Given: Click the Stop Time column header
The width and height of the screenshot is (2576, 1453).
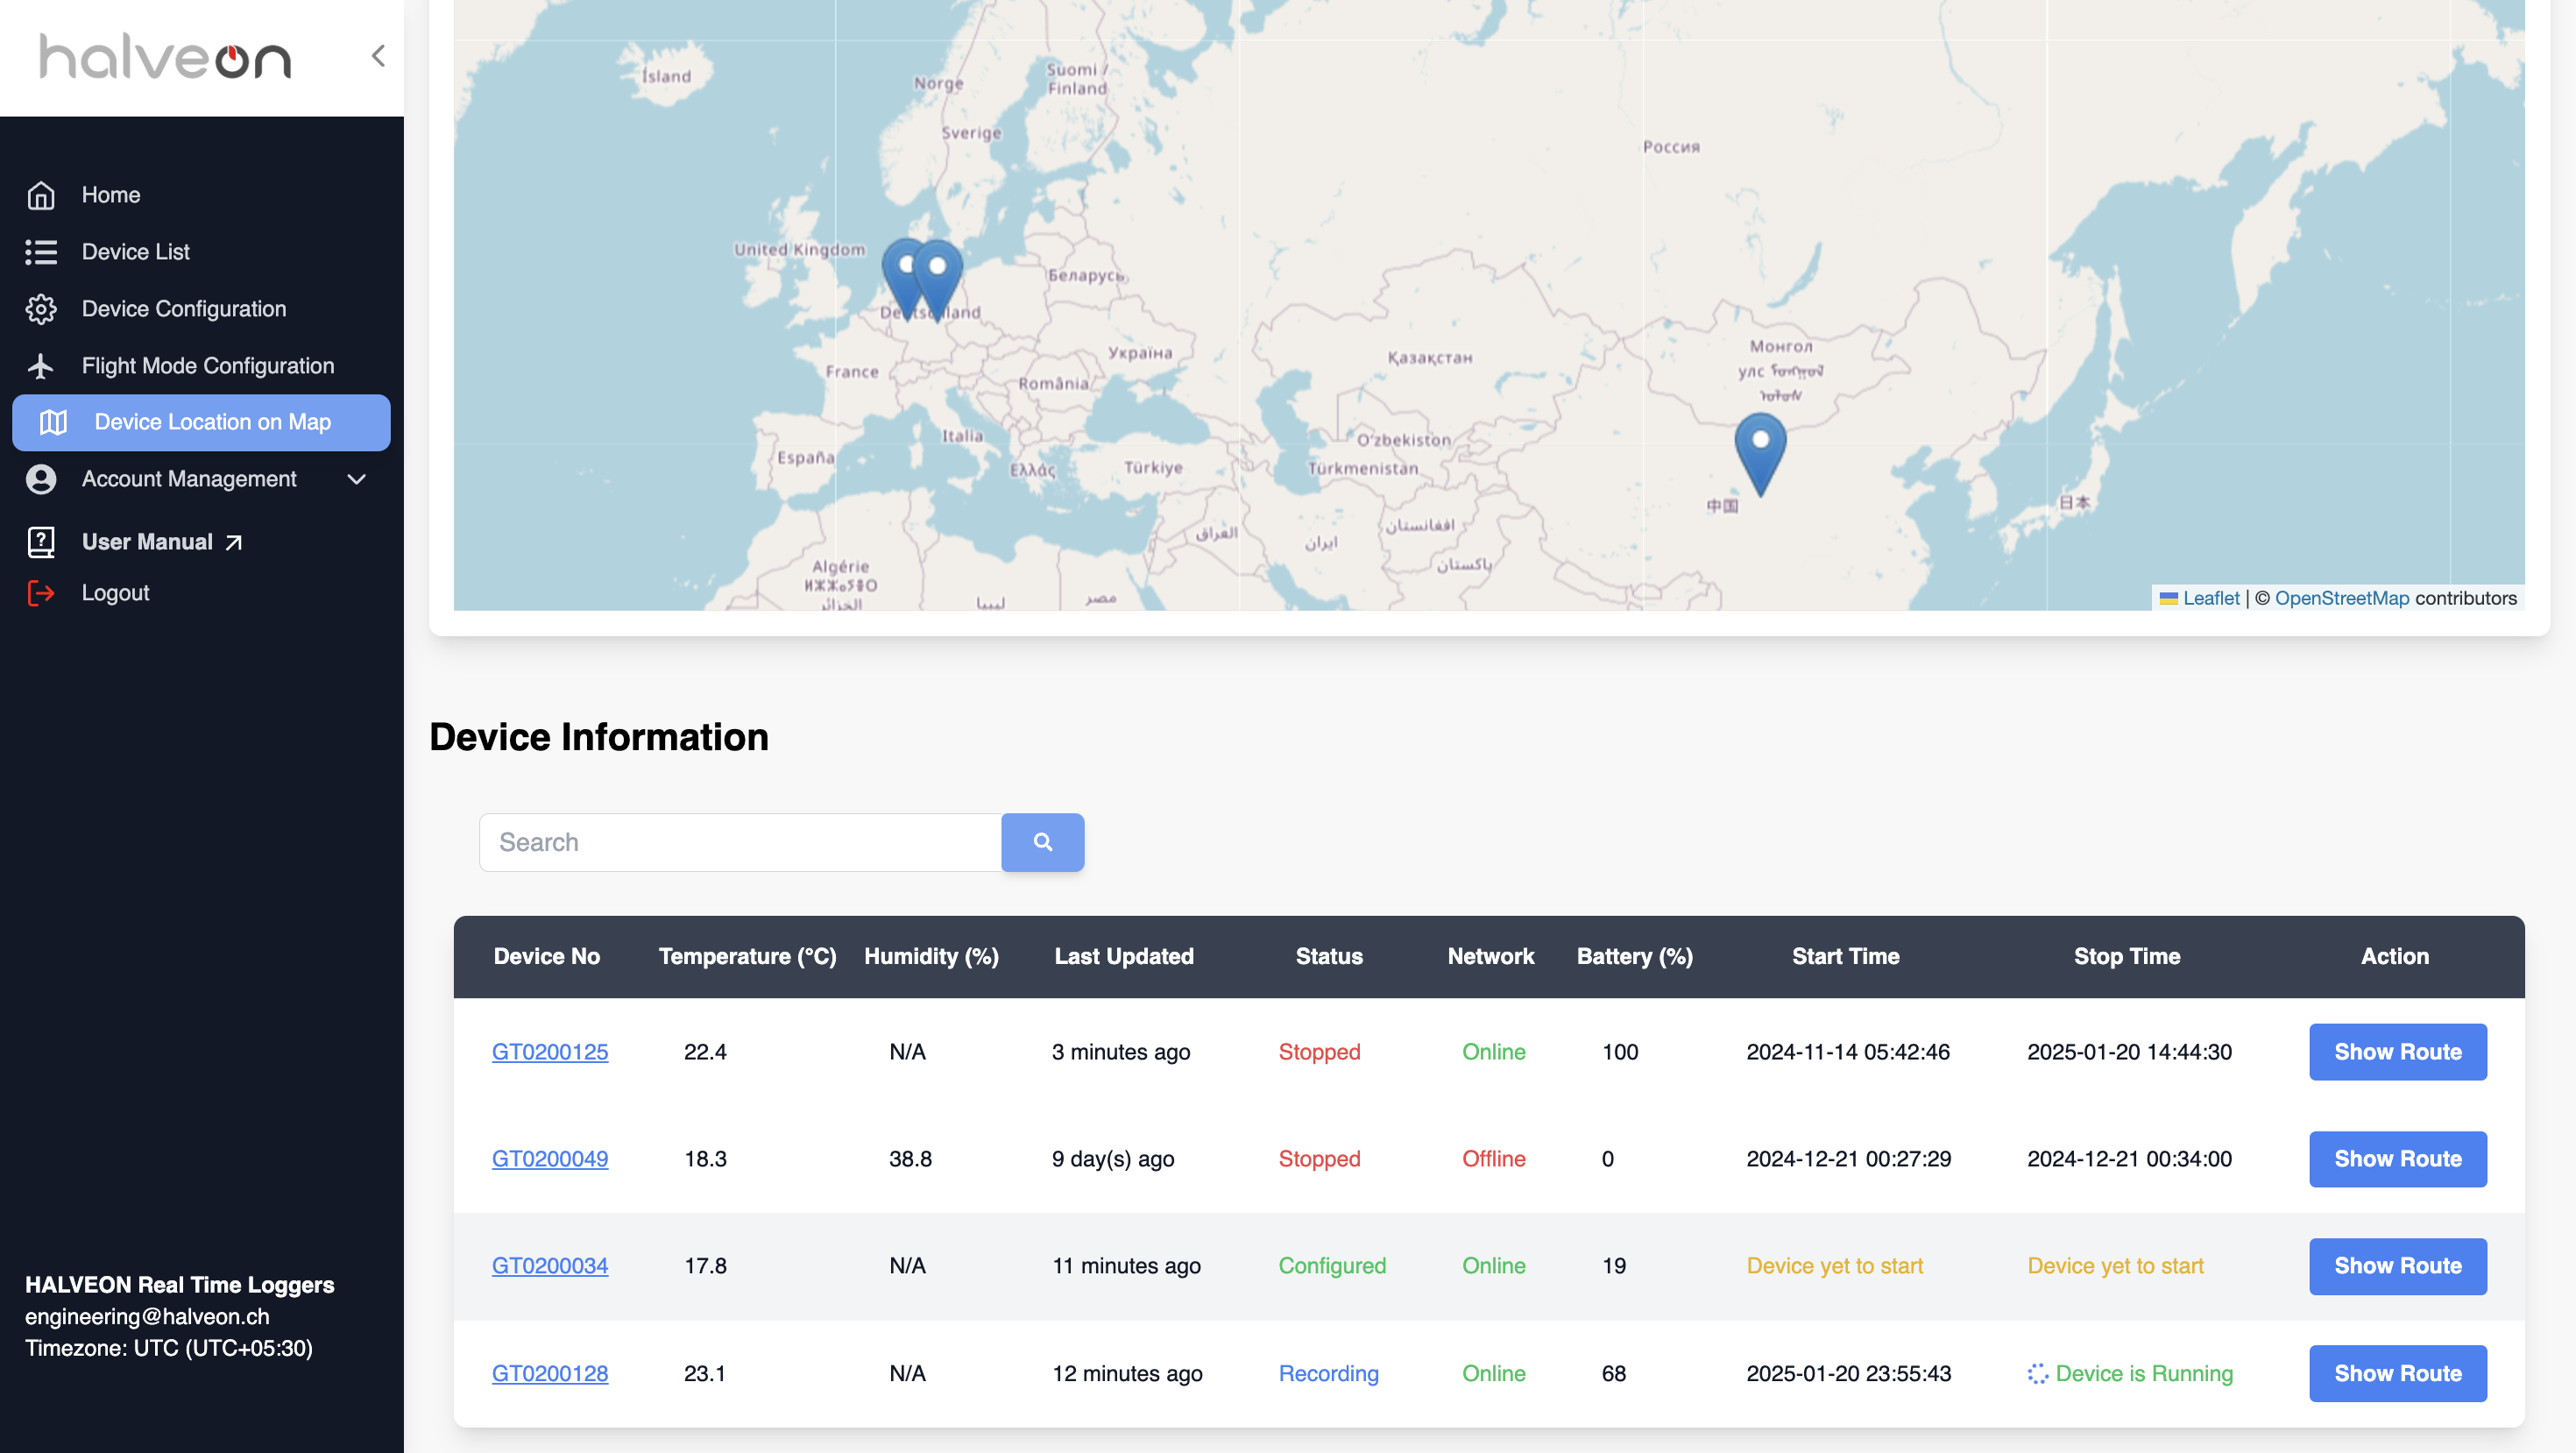Looking at the screenshot, I should pyautogui.click(x=2126, y=957).
